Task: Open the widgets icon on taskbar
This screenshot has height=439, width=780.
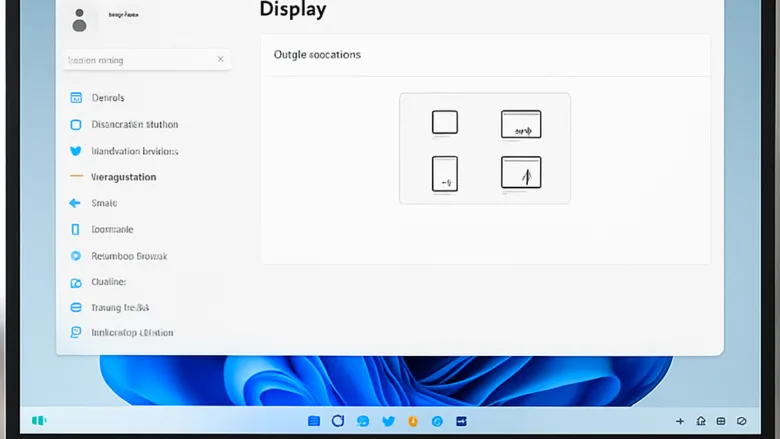Action: (39, 421)
